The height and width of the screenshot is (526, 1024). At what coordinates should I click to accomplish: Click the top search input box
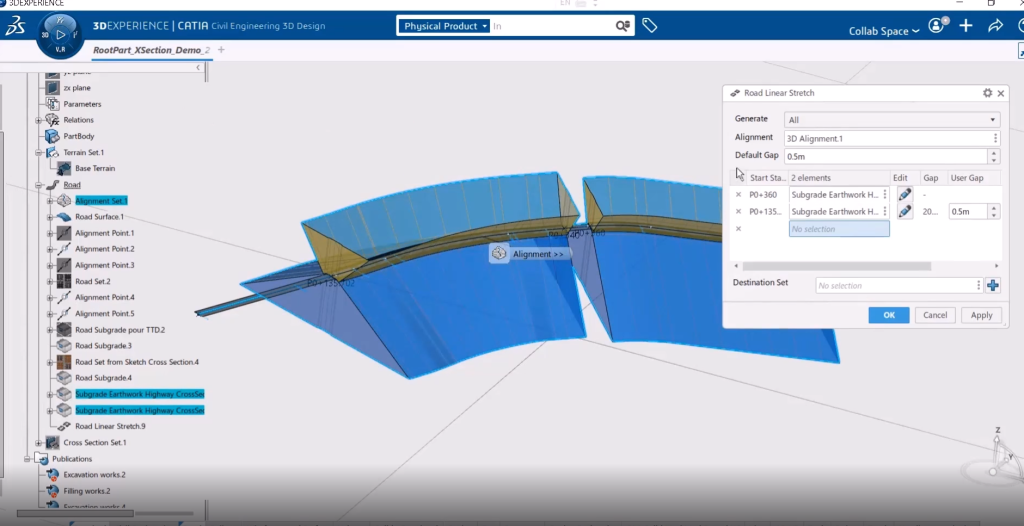552,26
